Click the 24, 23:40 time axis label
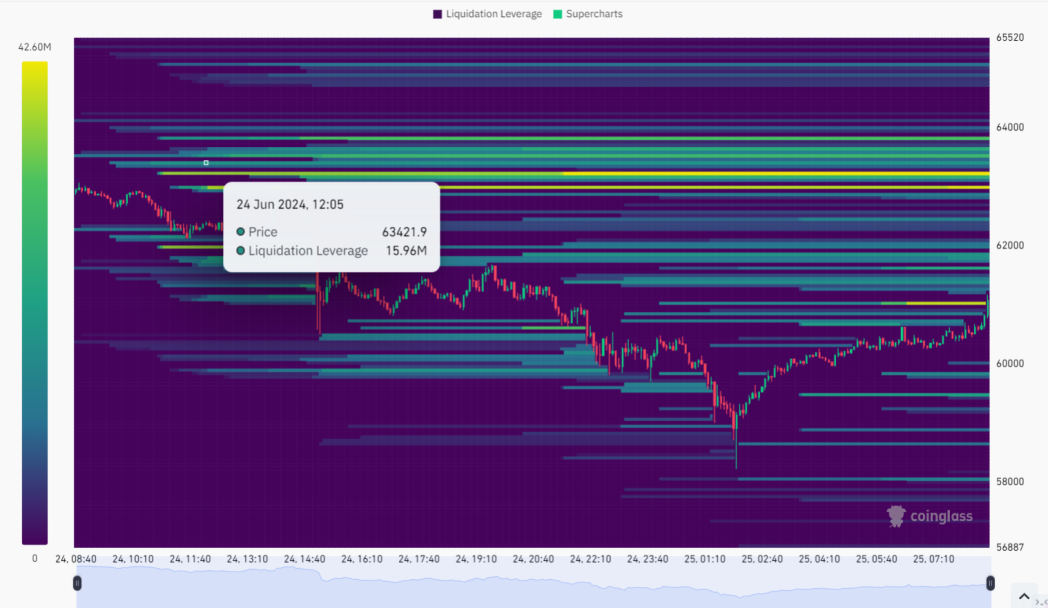The height and width of the screenshot is (608, 1048). [x=648, y=559]
